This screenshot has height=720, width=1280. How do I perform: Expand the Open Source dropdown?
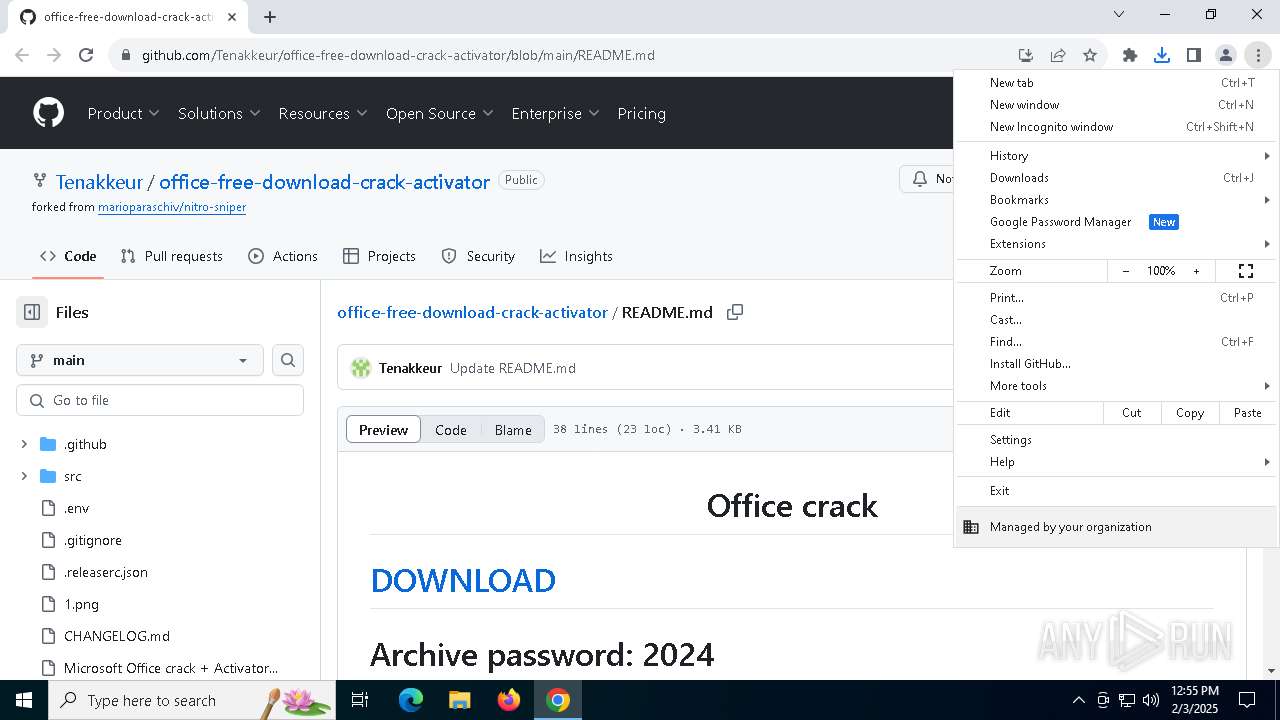440,113
